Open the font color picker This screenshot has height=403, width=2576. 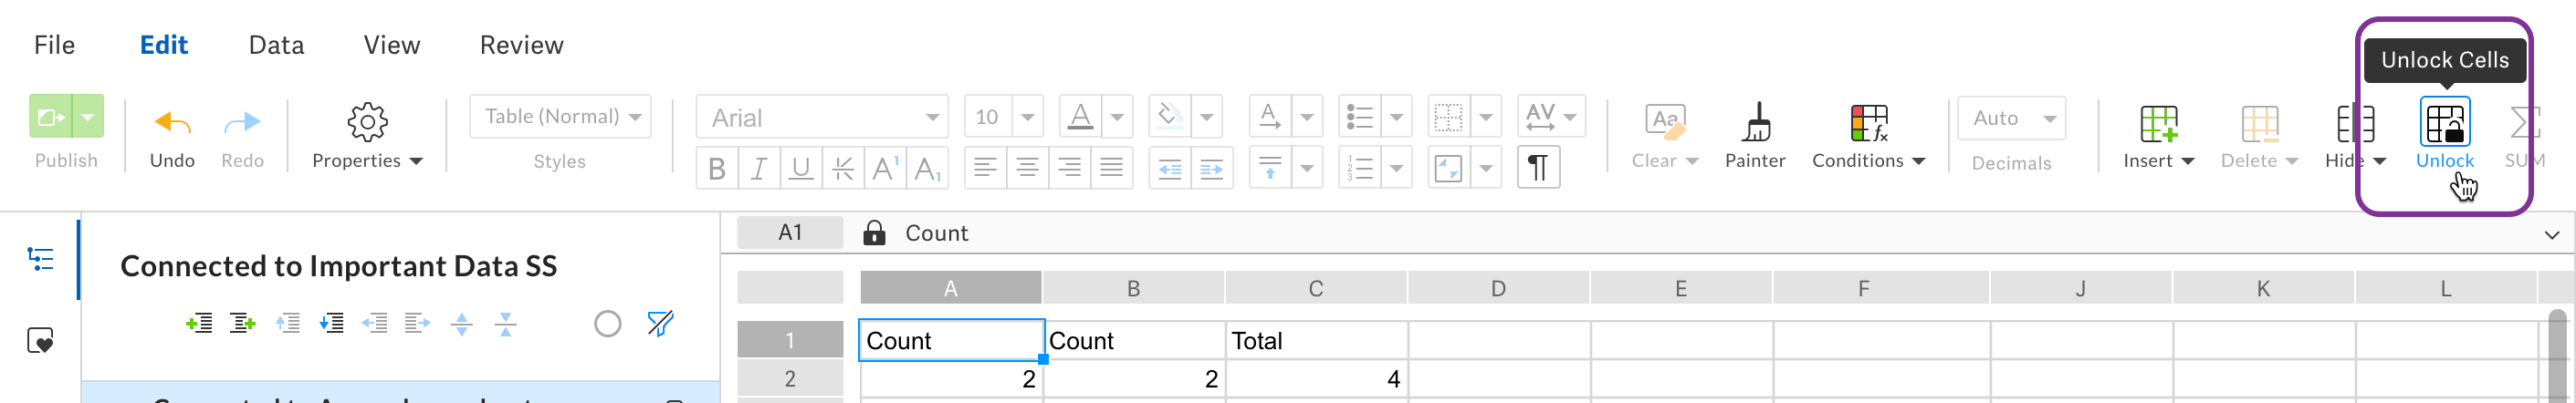1081,117
